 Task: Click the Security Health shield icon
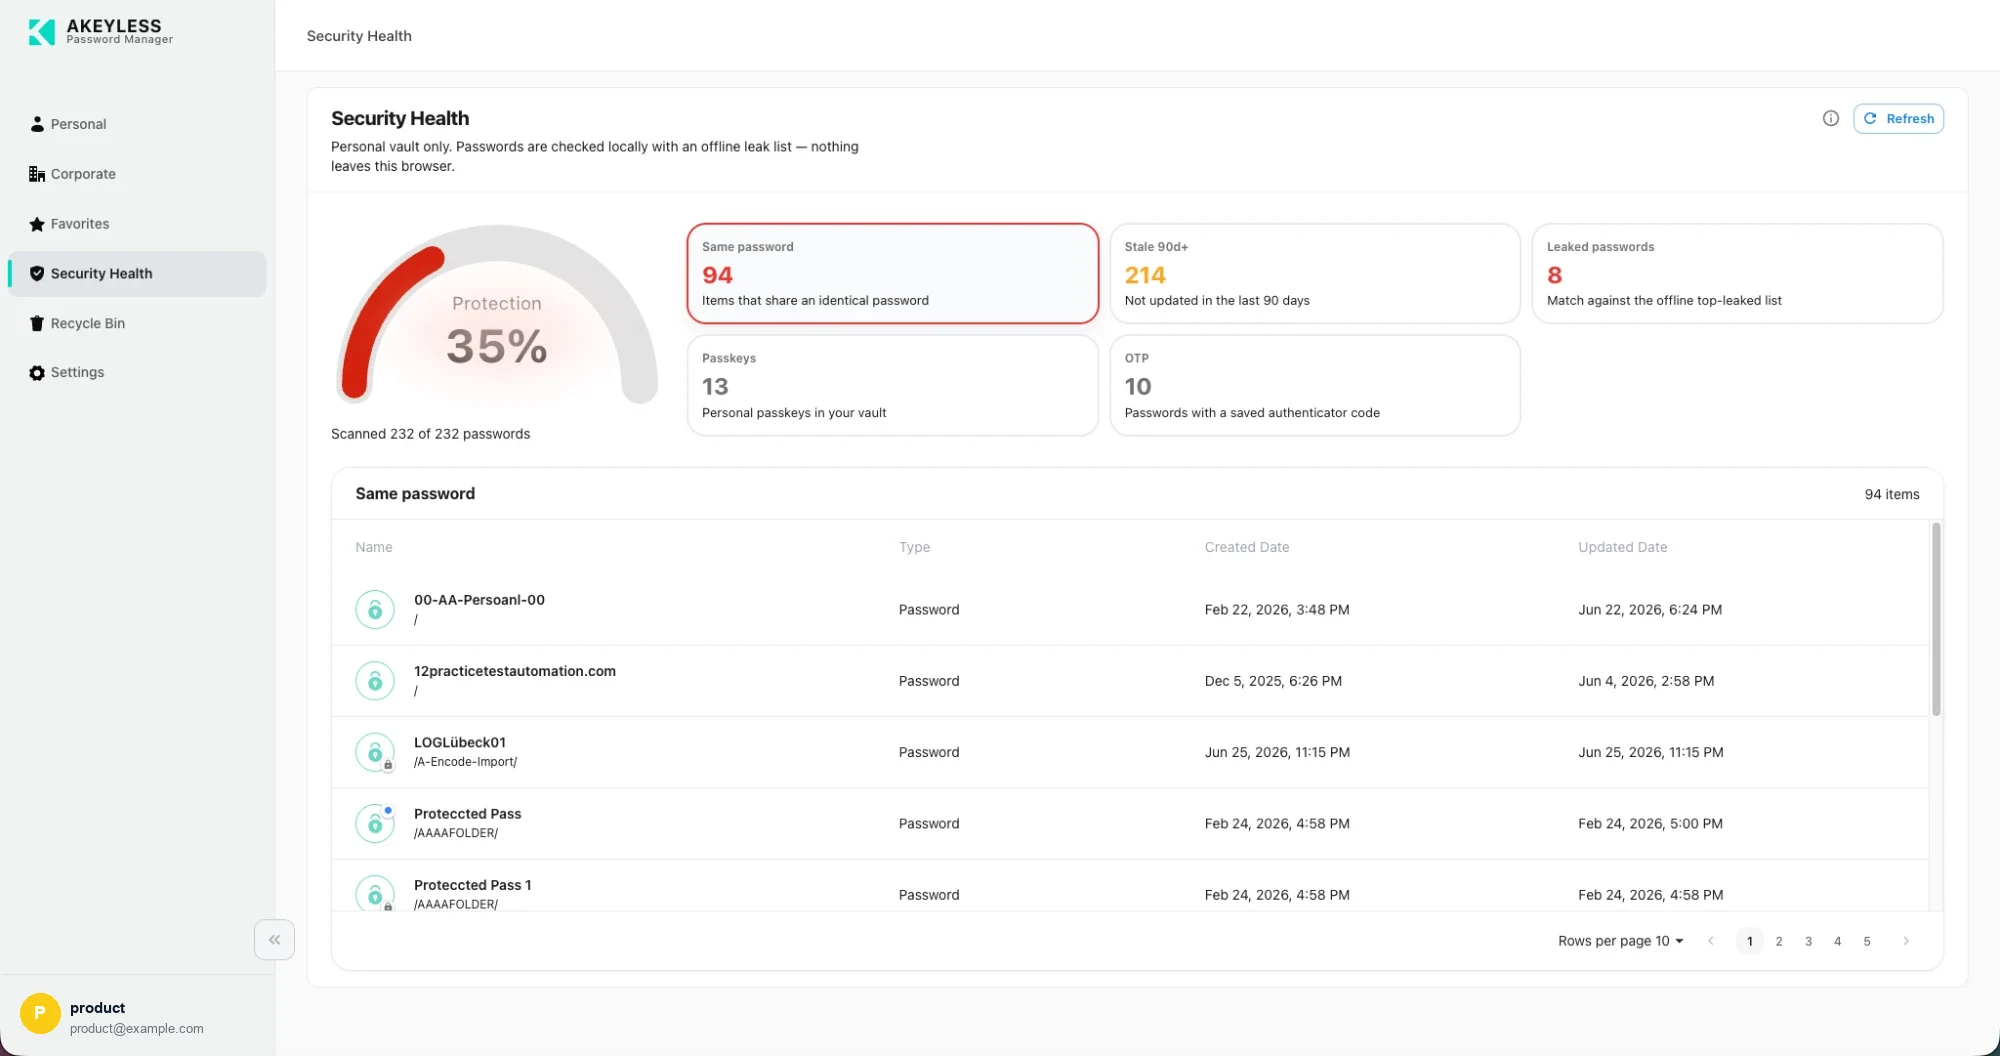[37, 274]
